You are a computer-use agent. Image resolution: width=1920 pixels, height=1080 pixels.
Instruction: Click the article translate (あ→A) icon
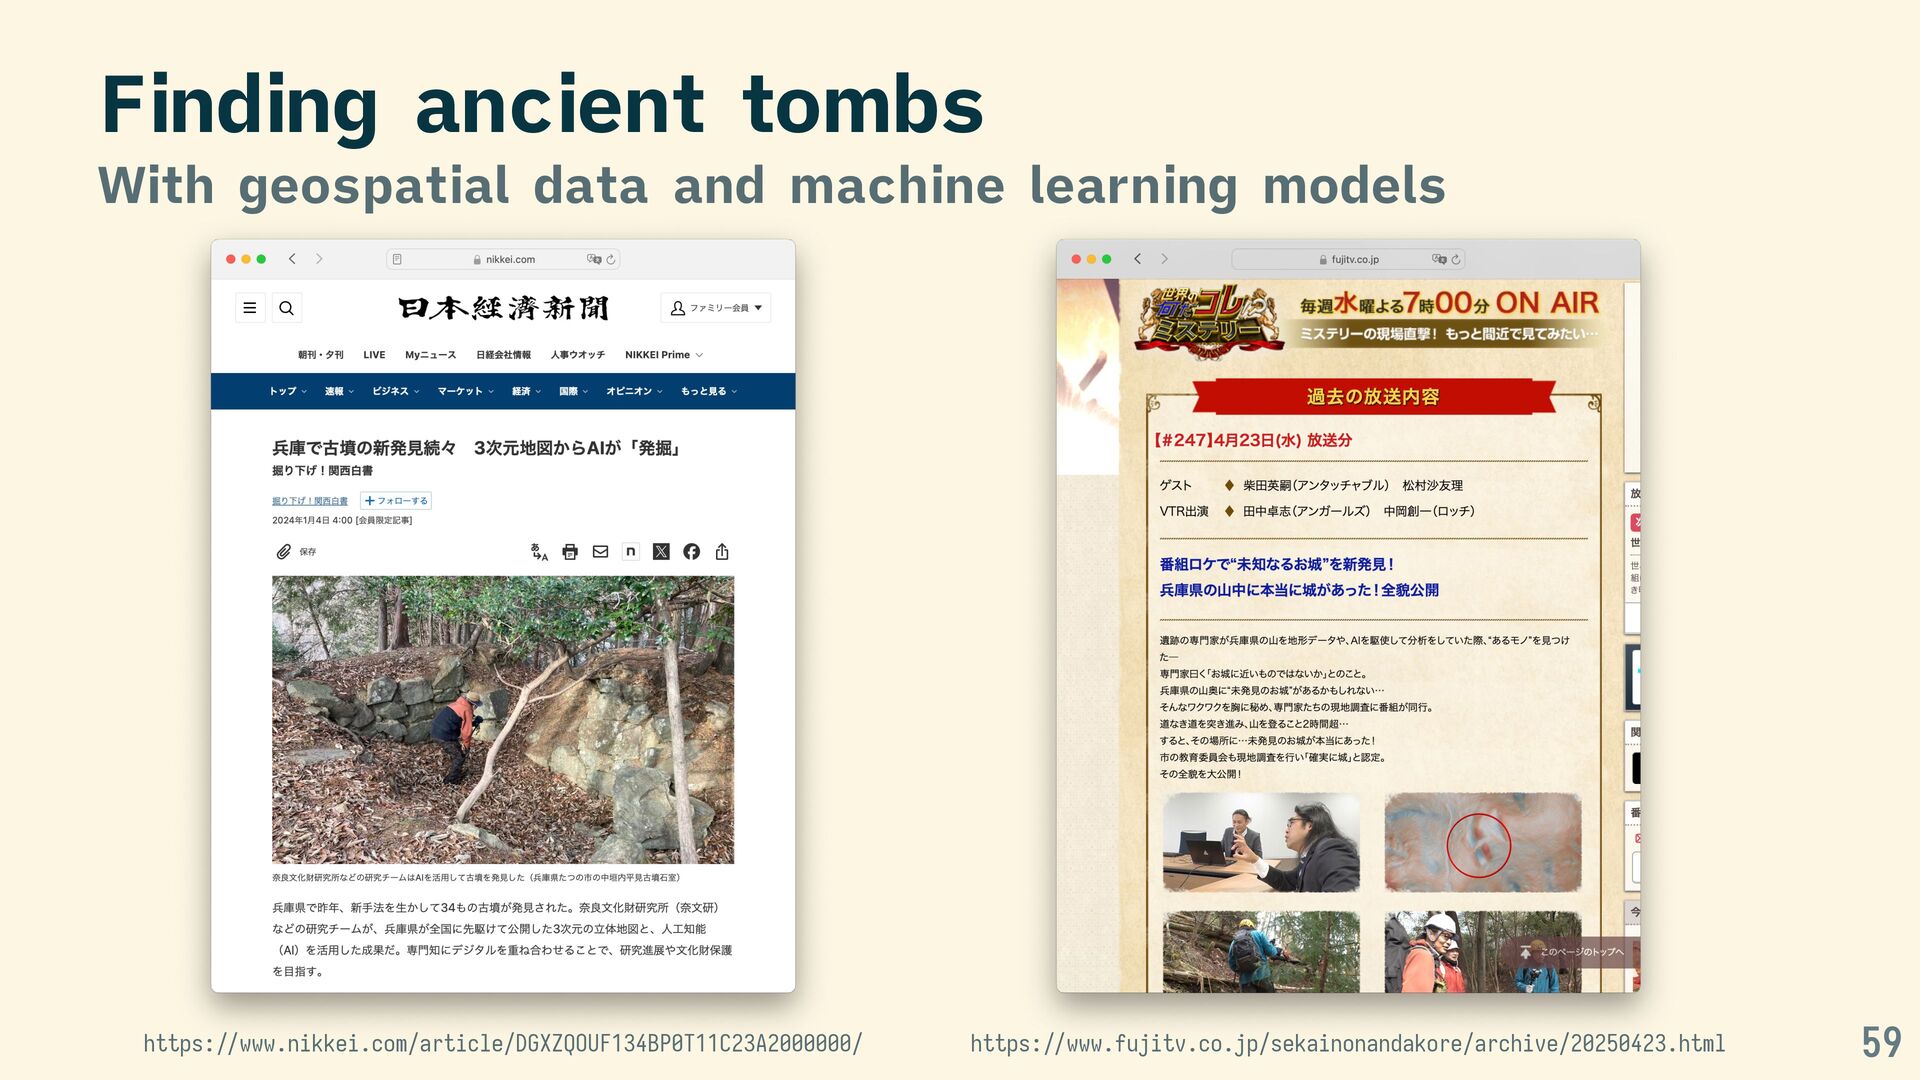[539, 552]
